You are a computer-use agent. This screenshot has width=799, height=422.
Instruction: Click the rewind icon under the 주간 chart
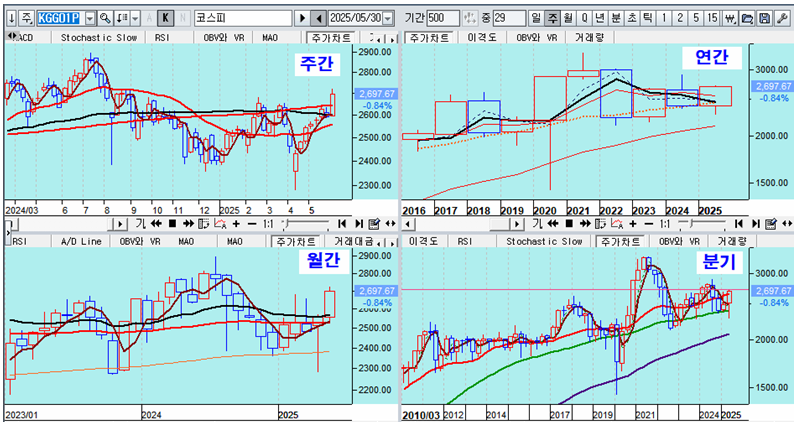156,224
